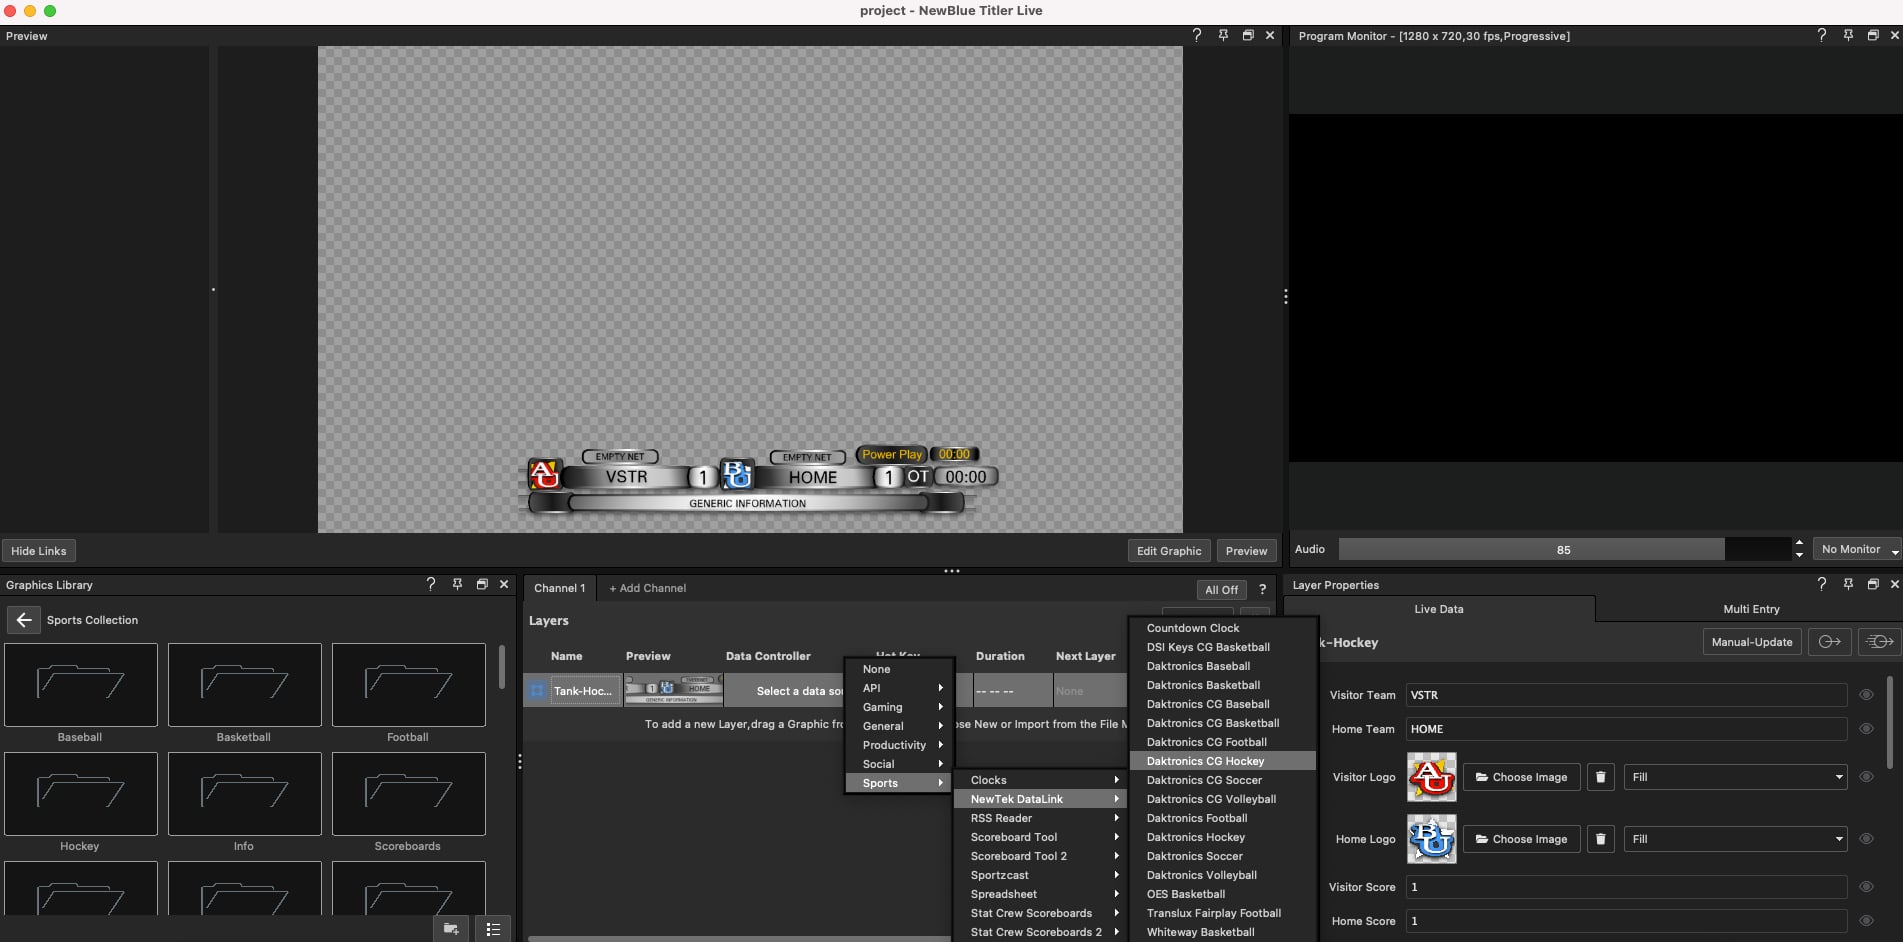Pin the Program Monitor panel
The image size is (1903, 942).
coord(1848,35)
